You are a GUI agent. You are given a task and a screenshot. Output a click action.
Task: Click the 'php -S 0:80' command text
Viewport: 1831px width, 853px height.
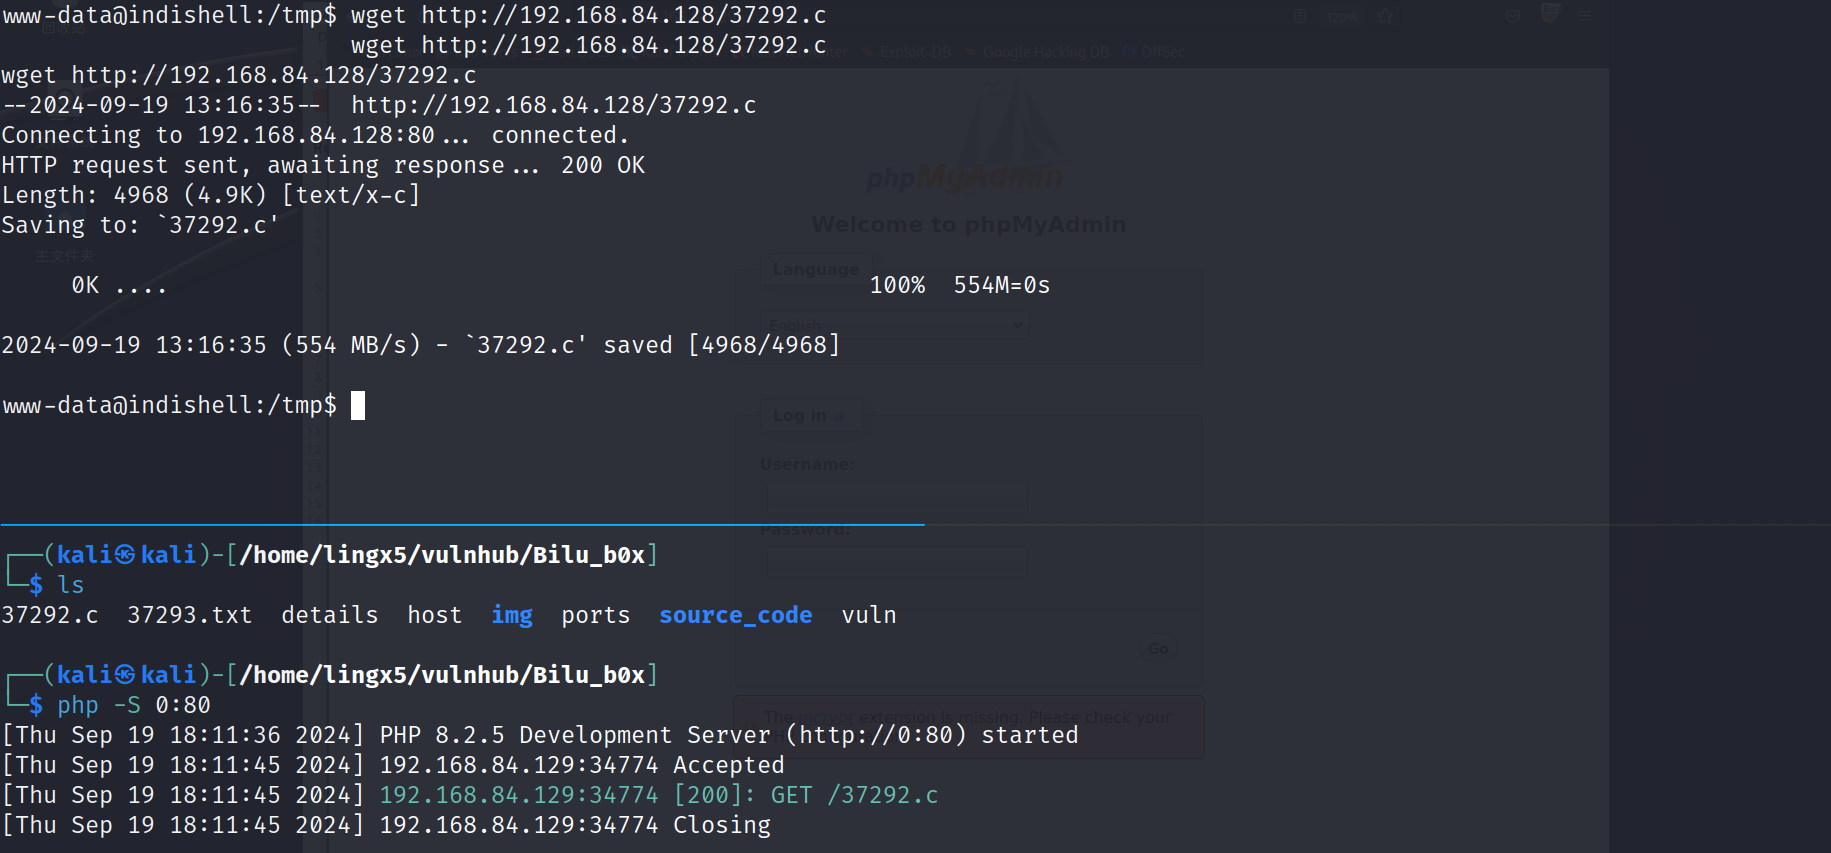[134, 705]
